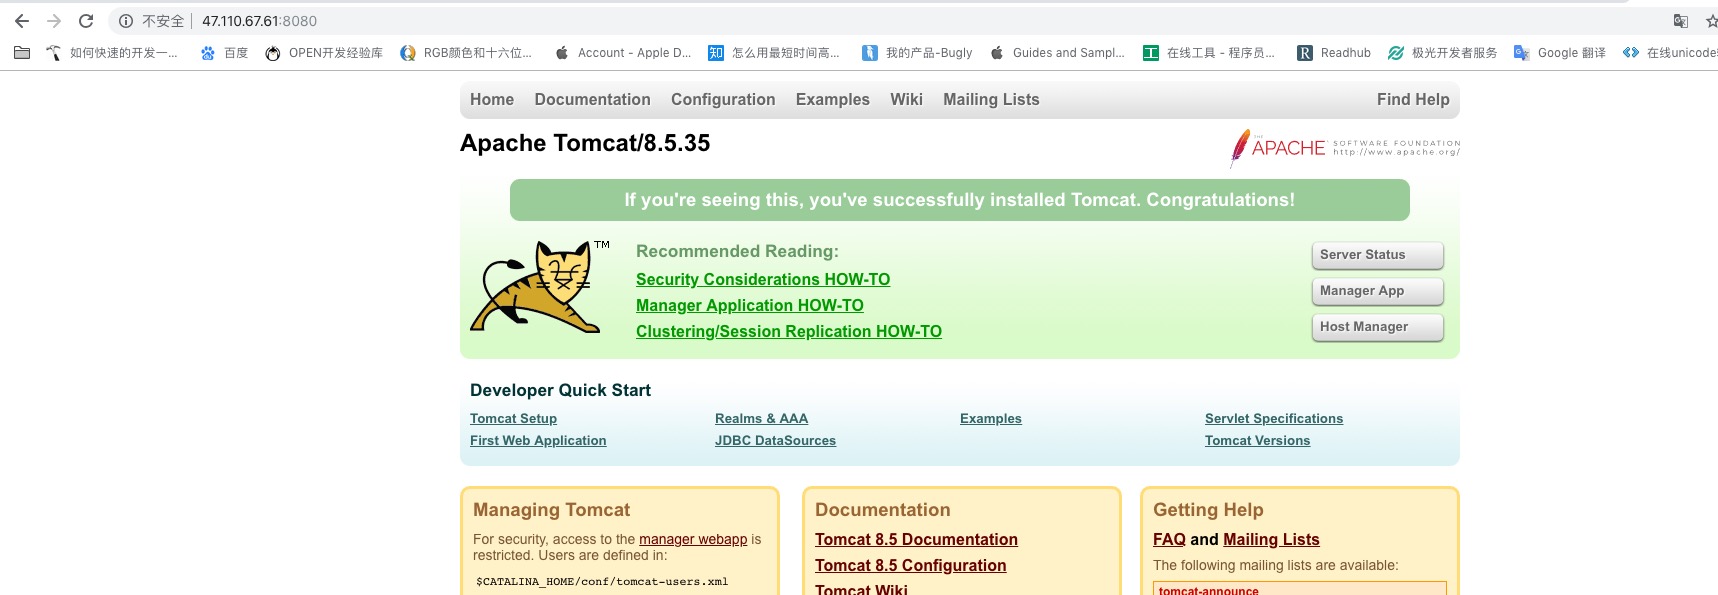Open the 百度 bookmark
1718x595 pixels.
[x=224, y=53]
